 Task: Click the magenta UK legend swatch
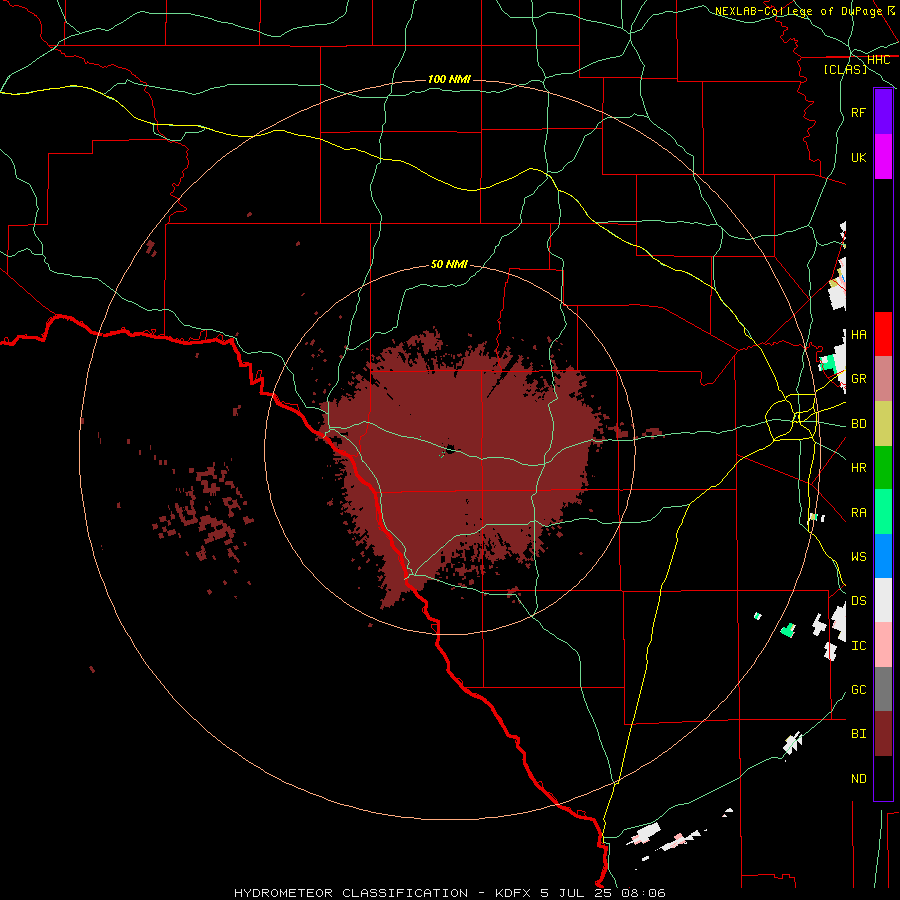click(x=883, y=157)
